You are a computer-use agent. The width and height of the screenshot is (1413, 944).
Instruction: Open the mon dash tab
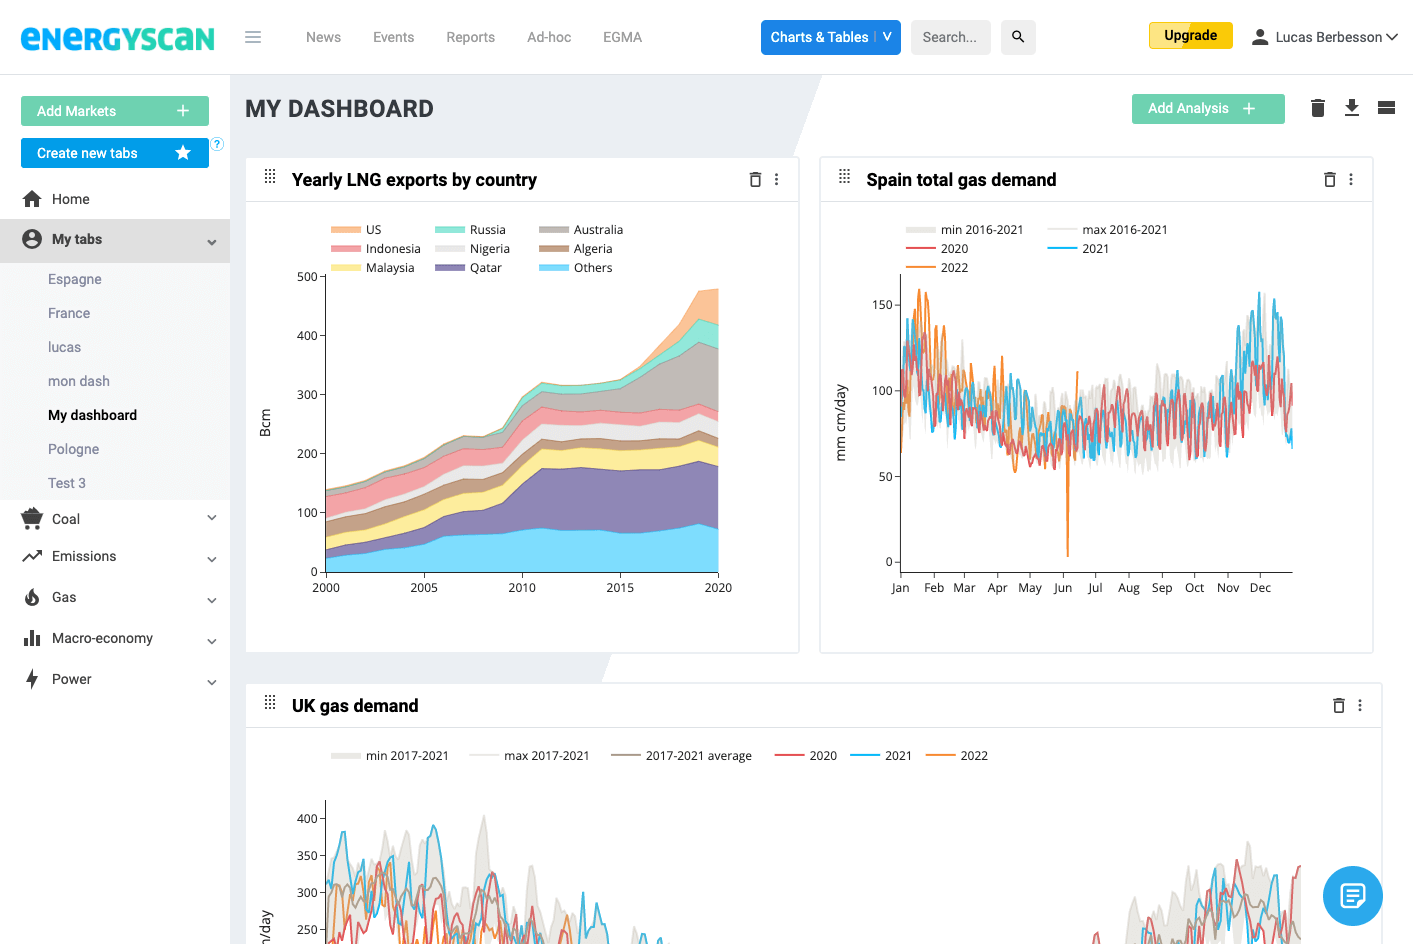tap(79, 381)
